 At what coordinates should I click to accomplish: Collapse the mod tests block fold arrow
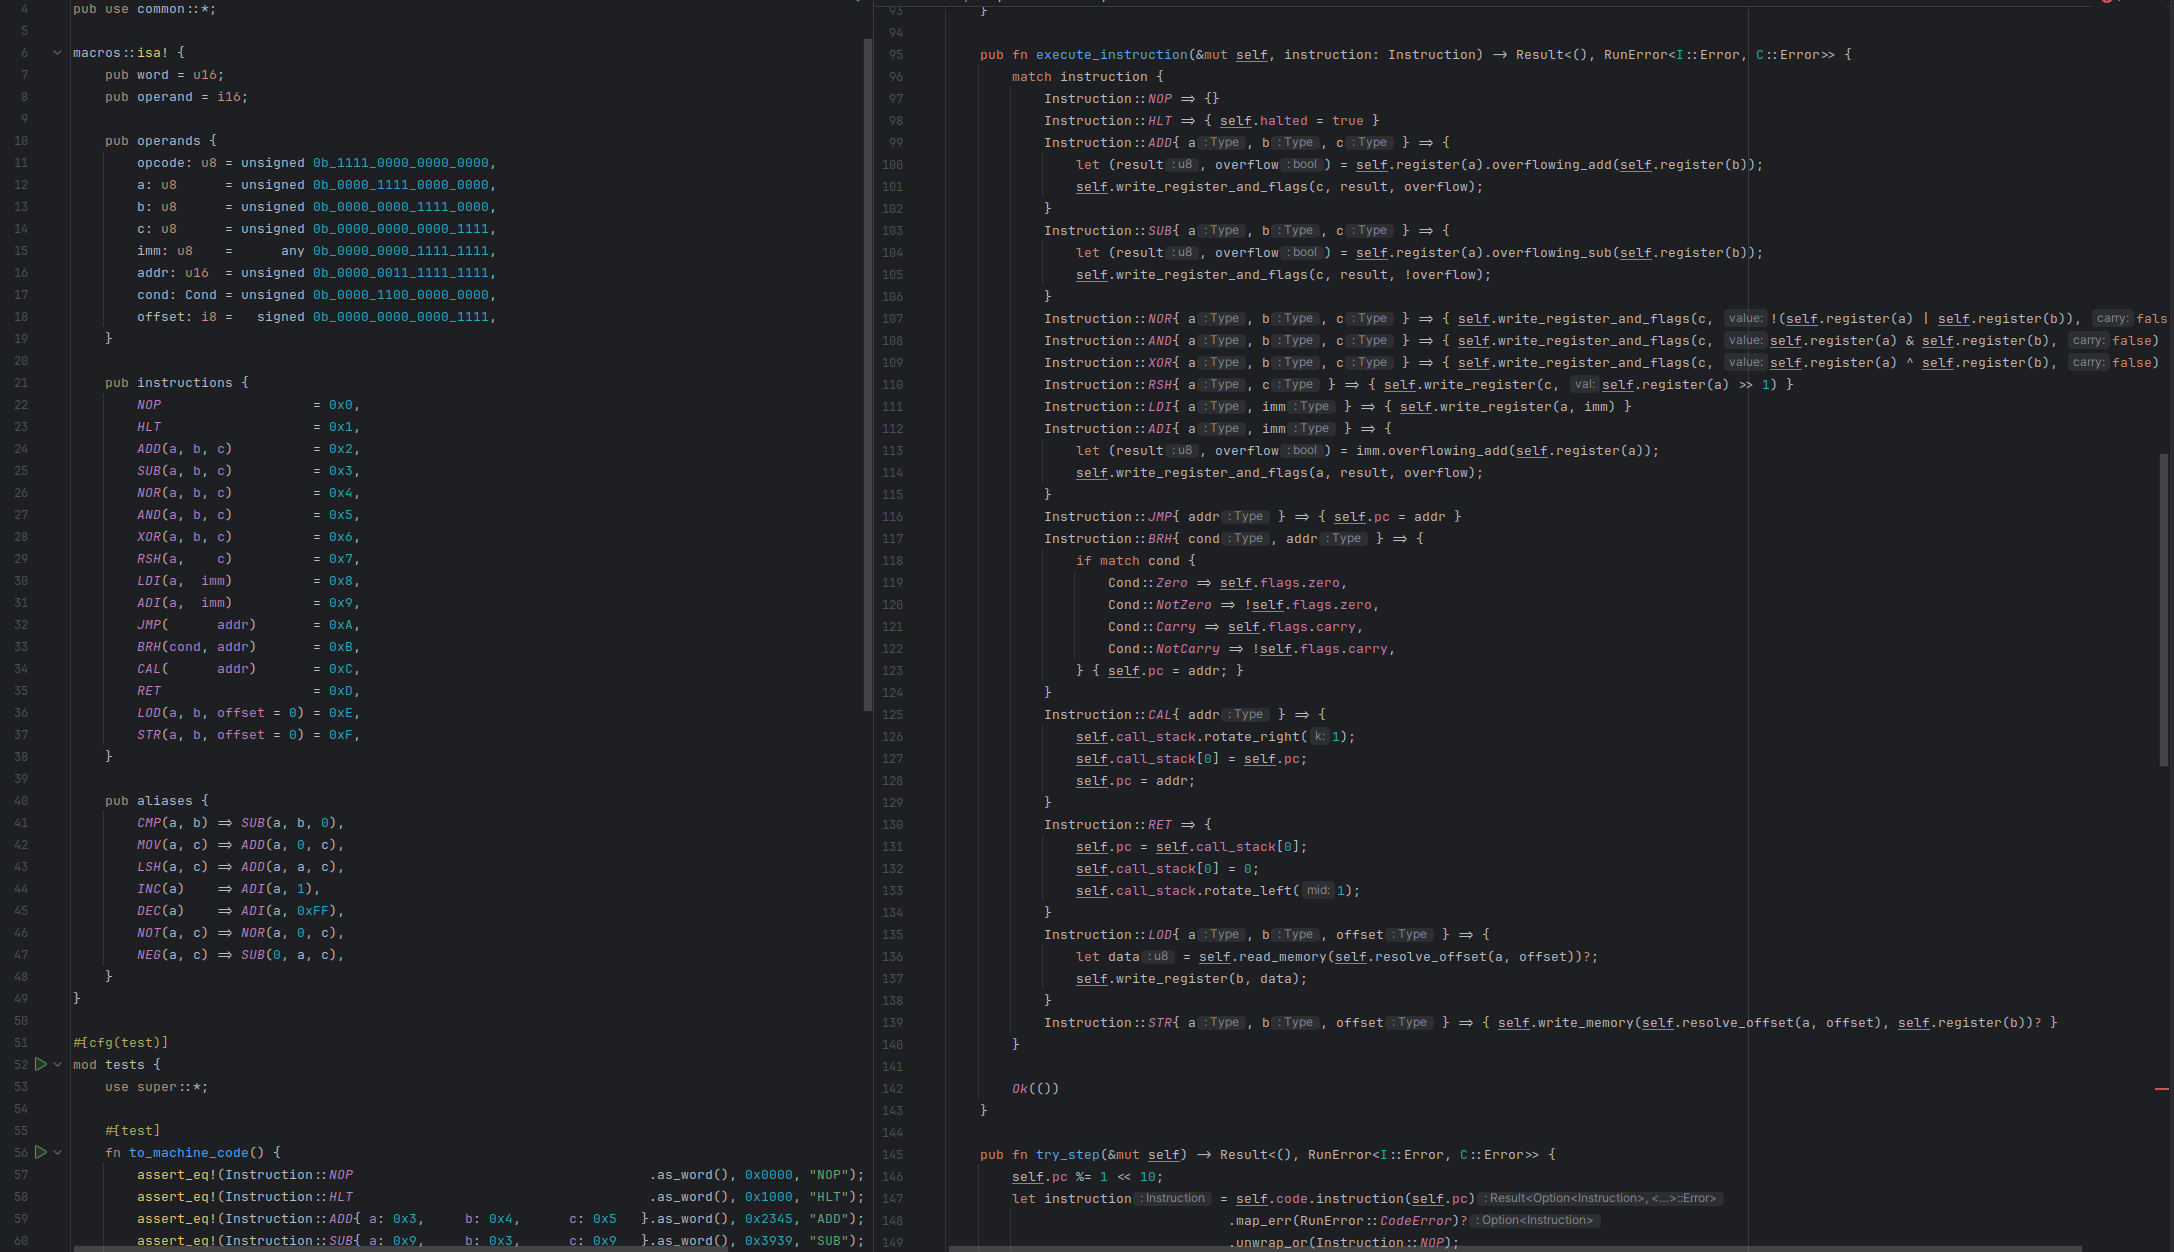(x=58, y=1064)
